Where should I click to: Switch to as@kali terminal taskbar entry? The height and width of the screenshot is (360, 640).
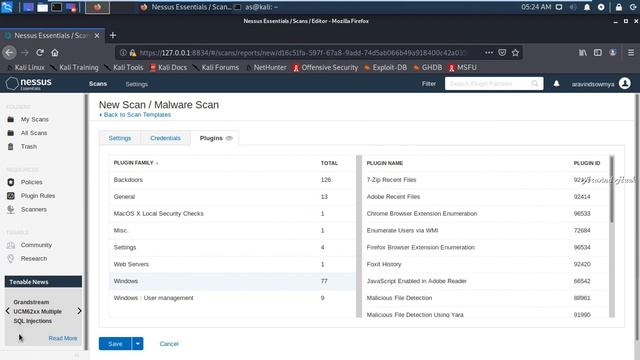click(257, 7)
